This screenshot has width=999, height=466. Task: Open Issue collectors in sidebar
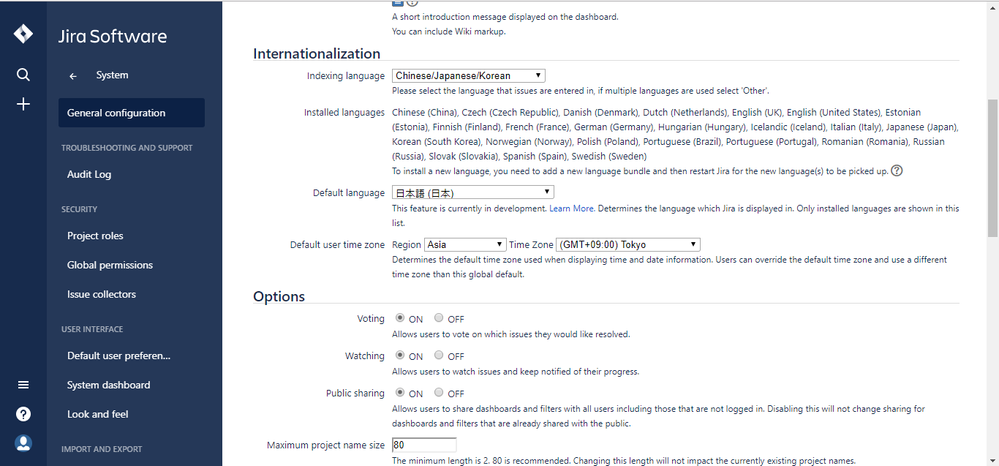click(101, 295)
